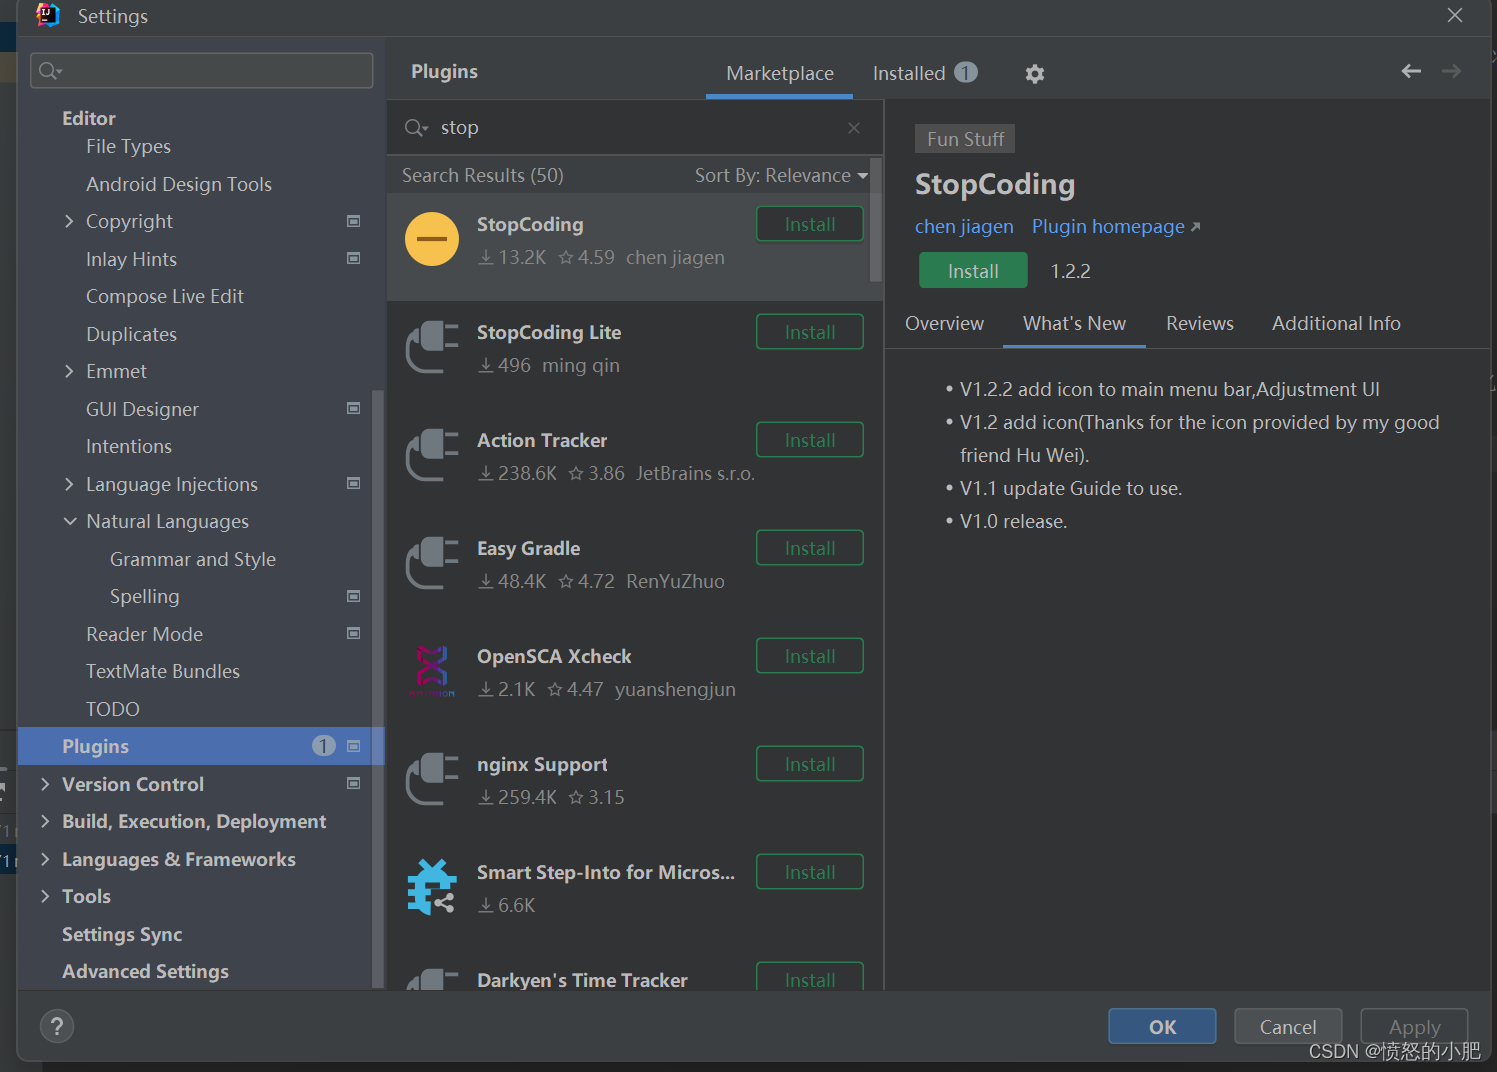Open Grammar and Style settings
1497x1072 pixels.
point(193,559)
